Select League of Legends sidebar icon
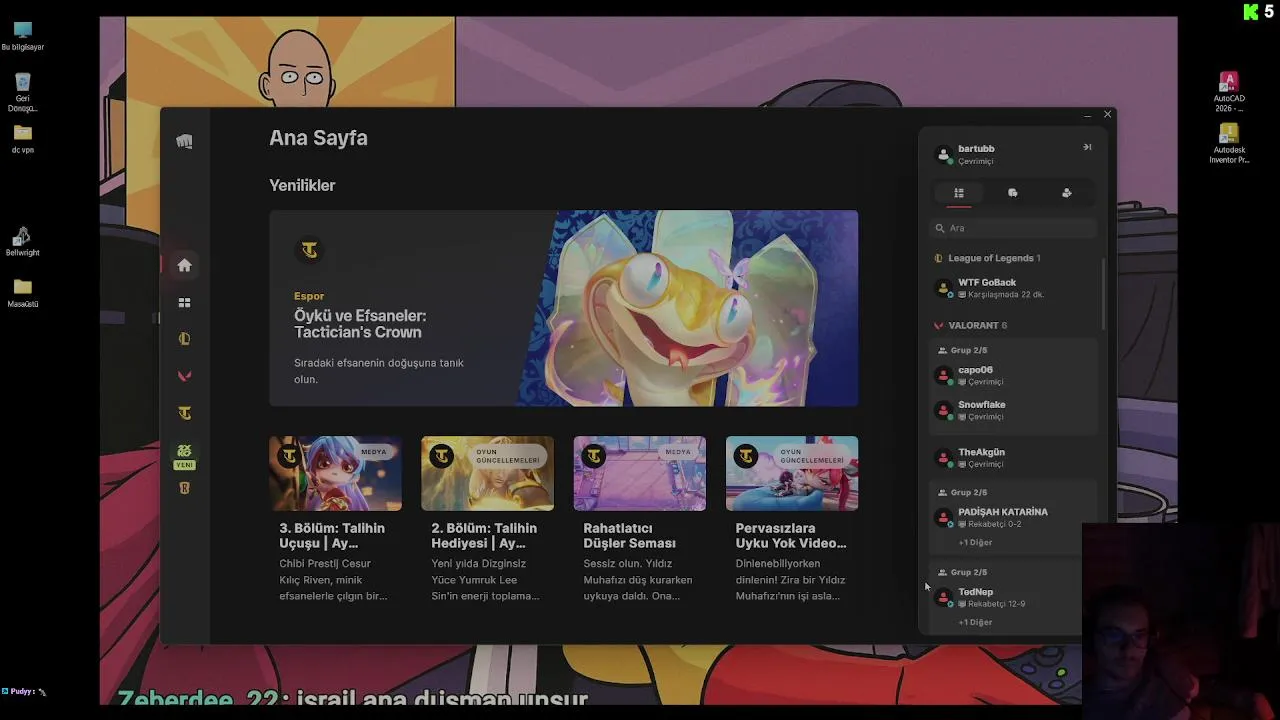 (184, 339)
